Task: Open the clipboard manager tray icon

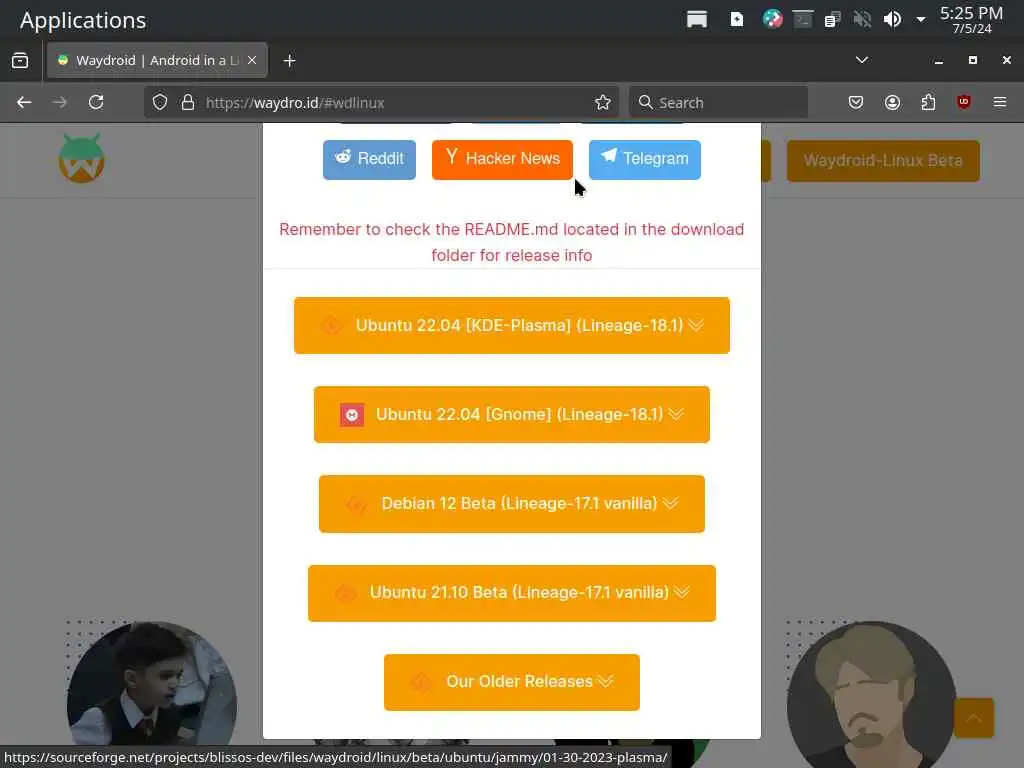Action: click(832, 20)
